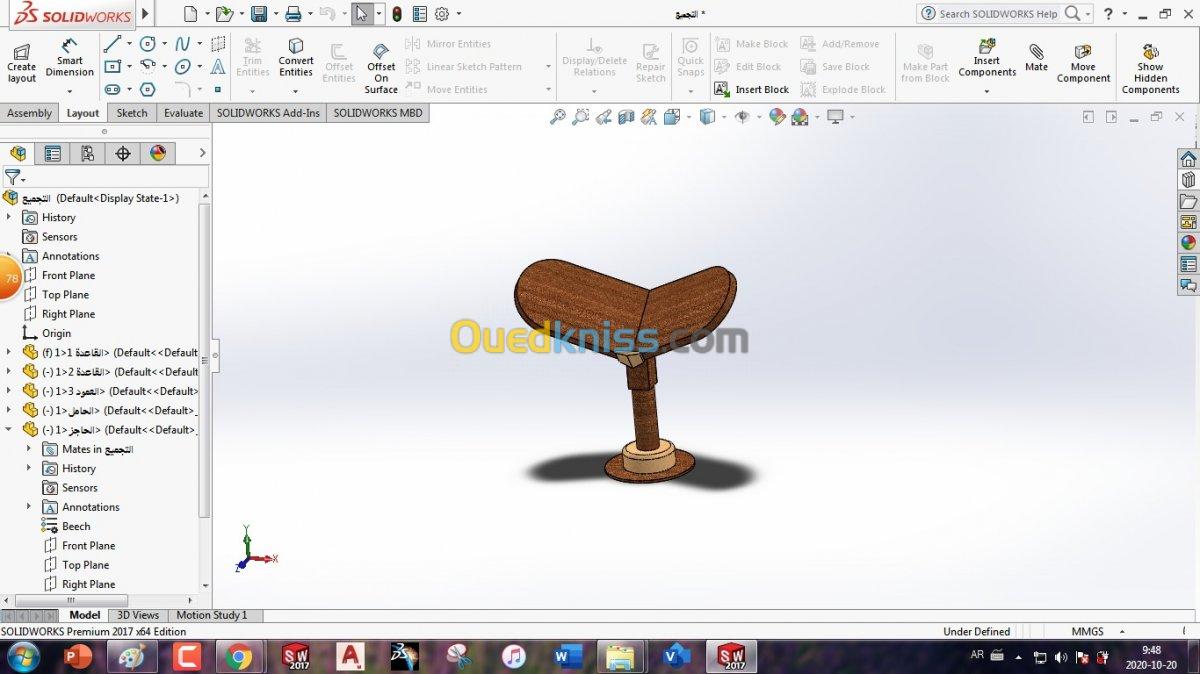The image size is (1200, 674).
Task: Open the DisplayManager tab icon
Action: point(158,153)
